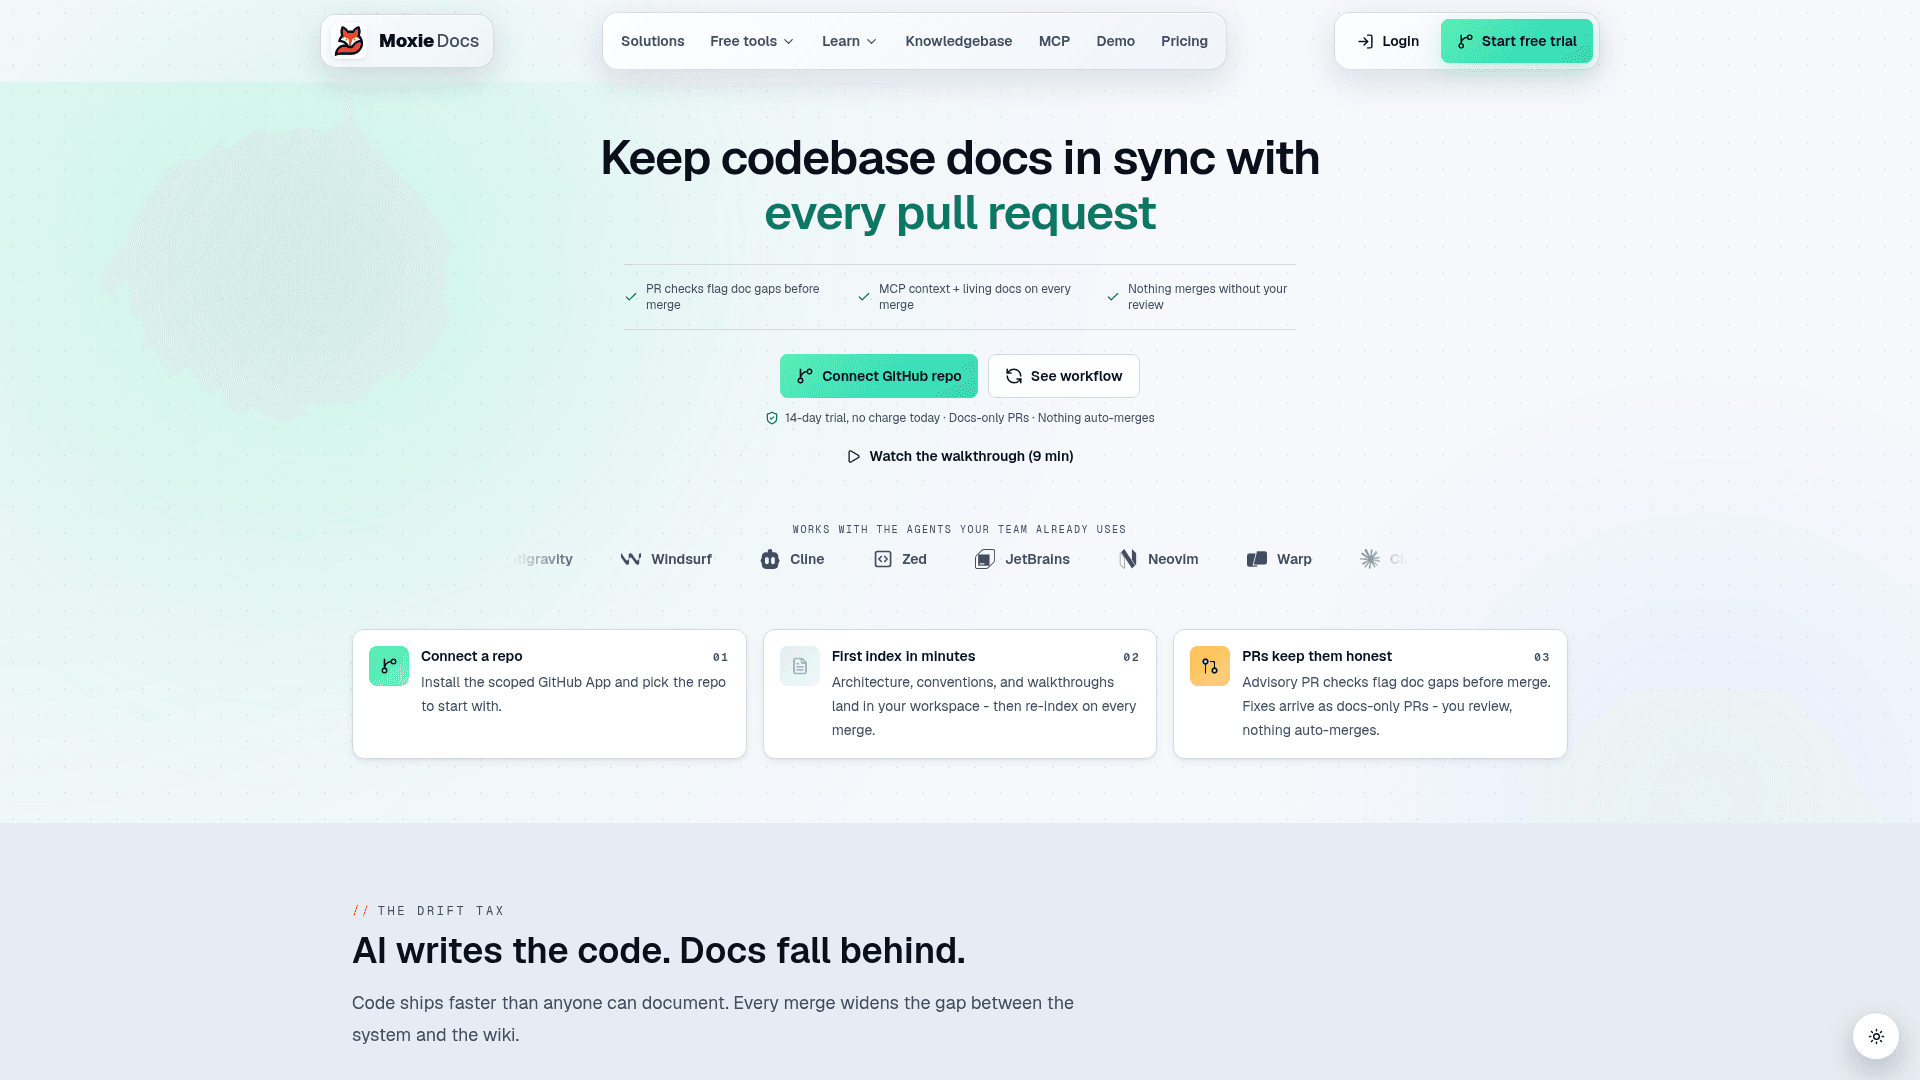
Task: Click the 'every pull request' green headline
Action: [960, 213]
